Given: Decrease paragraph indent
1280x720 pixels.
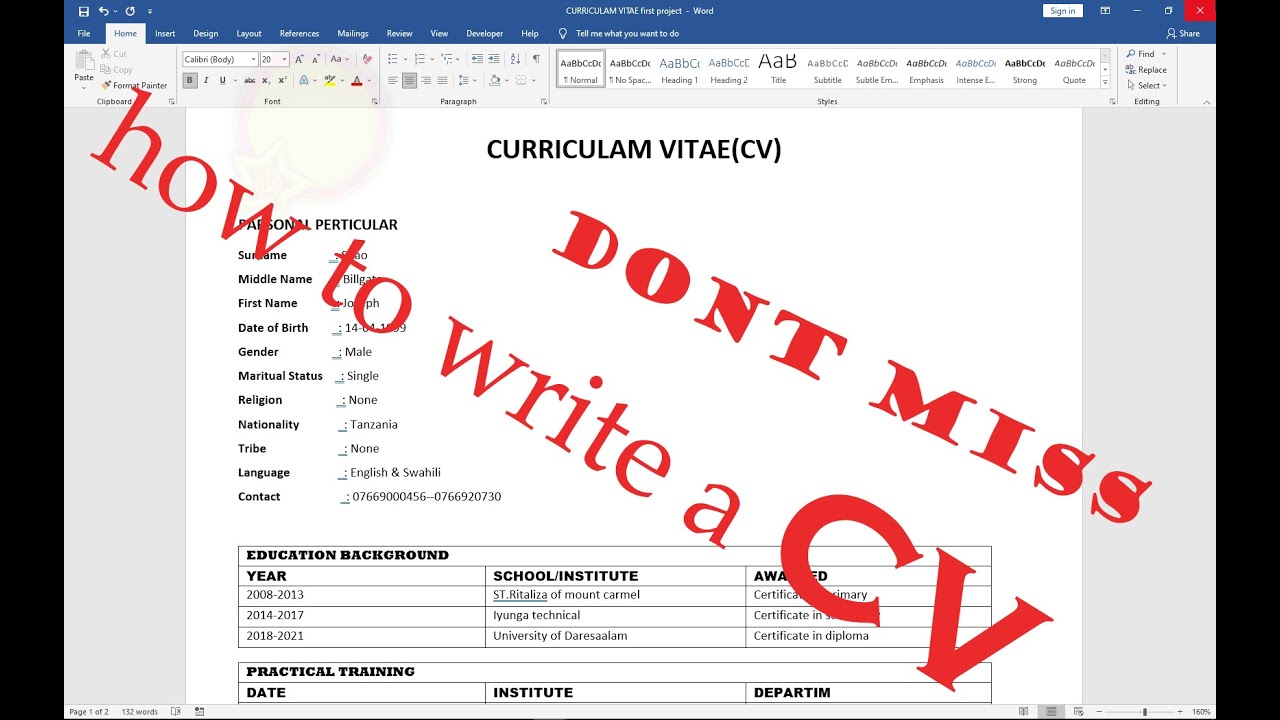Looking at the screenshot, I should (x=477, y=59).
